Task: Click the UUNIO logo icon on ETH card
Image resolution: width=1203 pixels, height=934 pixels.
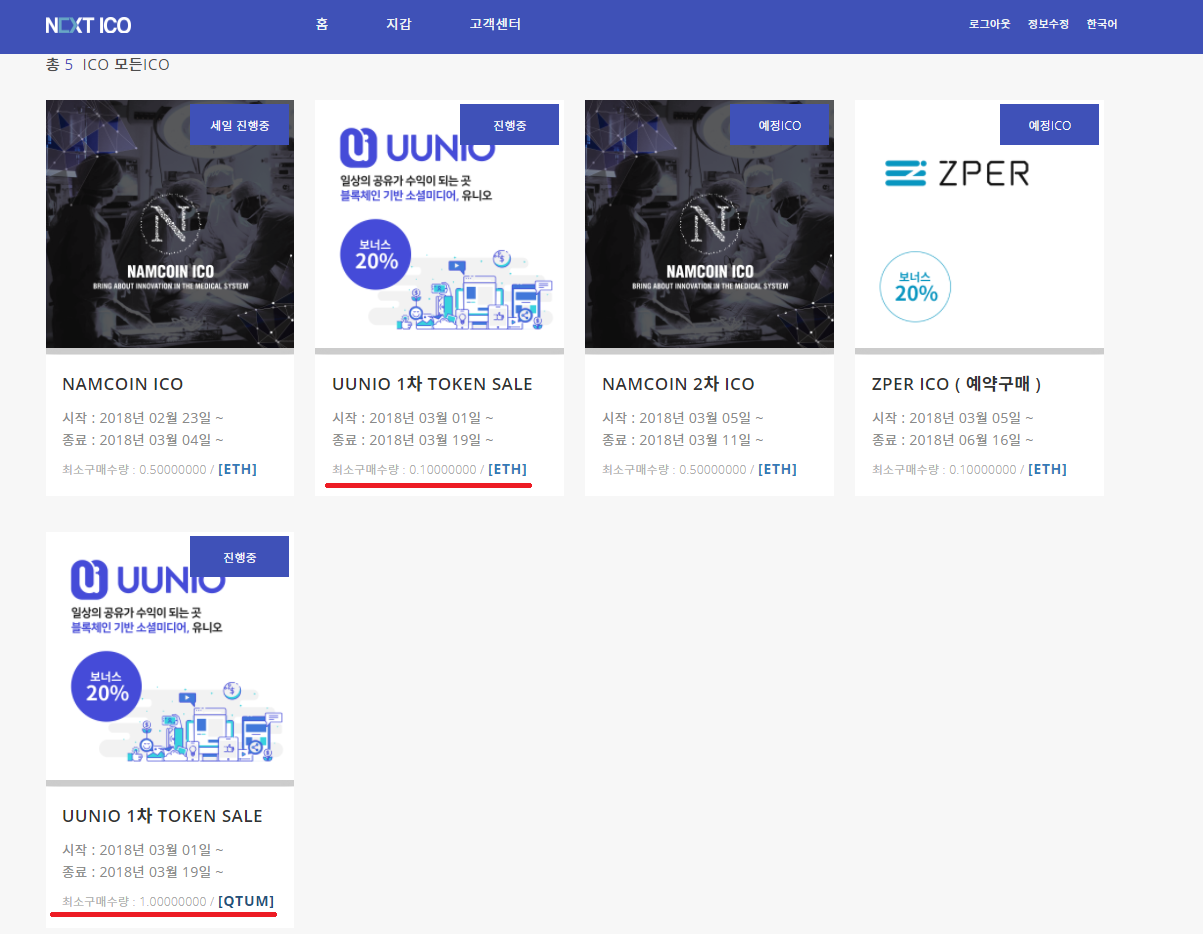Action: [360, 147]
